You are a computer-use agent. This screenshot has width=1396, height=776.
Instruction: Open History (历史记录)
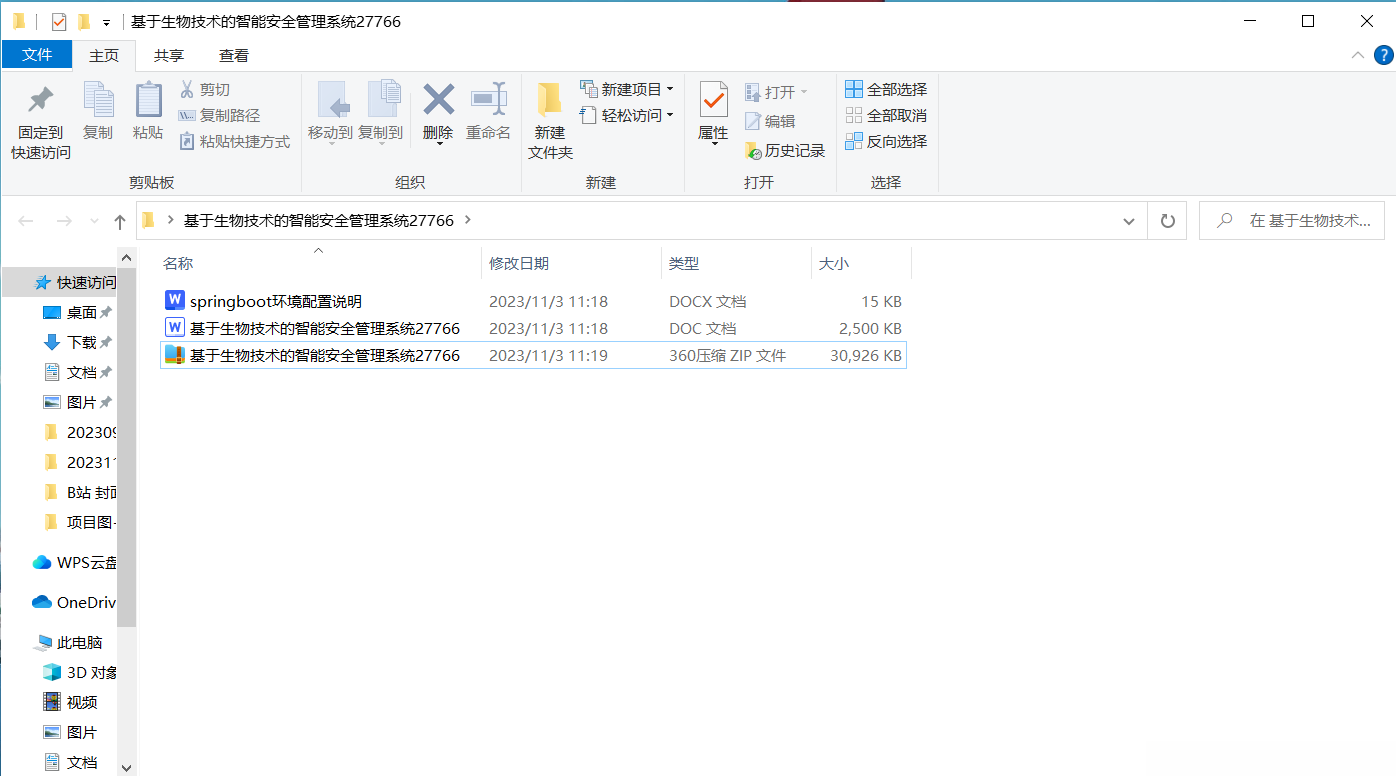click(785, 150)
